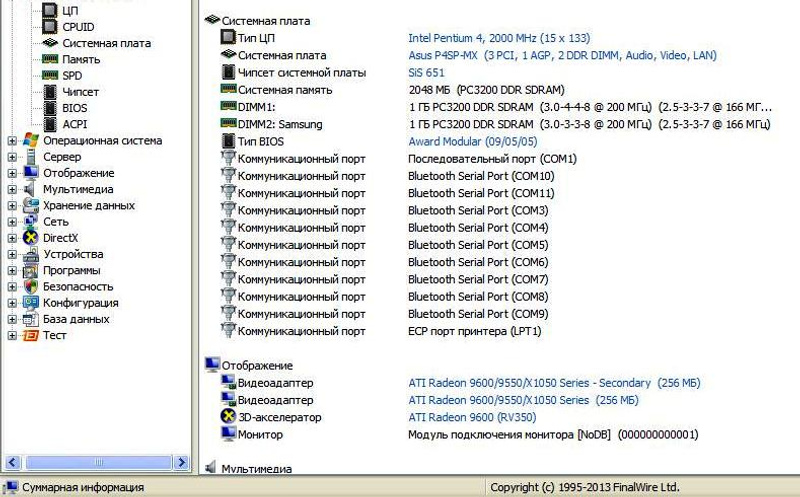Click the Тест icon in the sidebar
The width and height of the screenshot is (800, 497).
30,335
